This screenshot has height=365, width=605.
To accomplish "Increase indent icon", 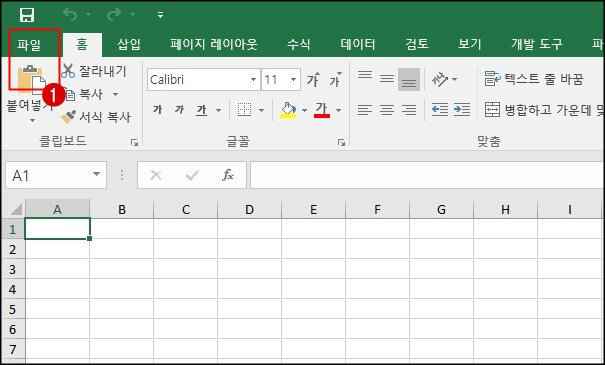I will click(x=462, y=110).
